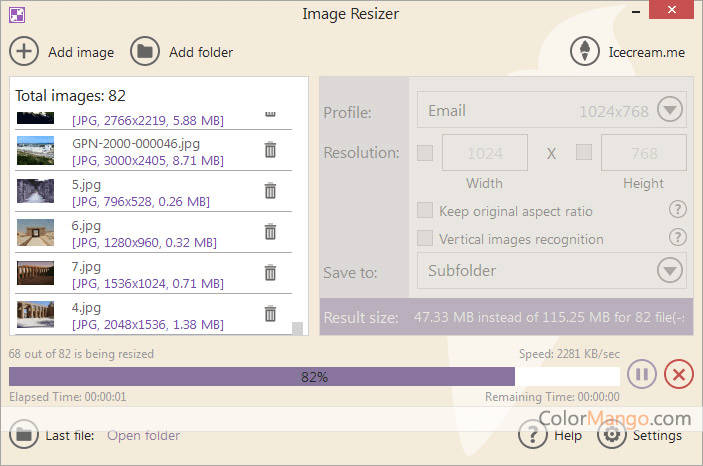Click the GPN-2000-000046.jpg file name
Viewport: 703px width, 466px height.
click(136, 144)
